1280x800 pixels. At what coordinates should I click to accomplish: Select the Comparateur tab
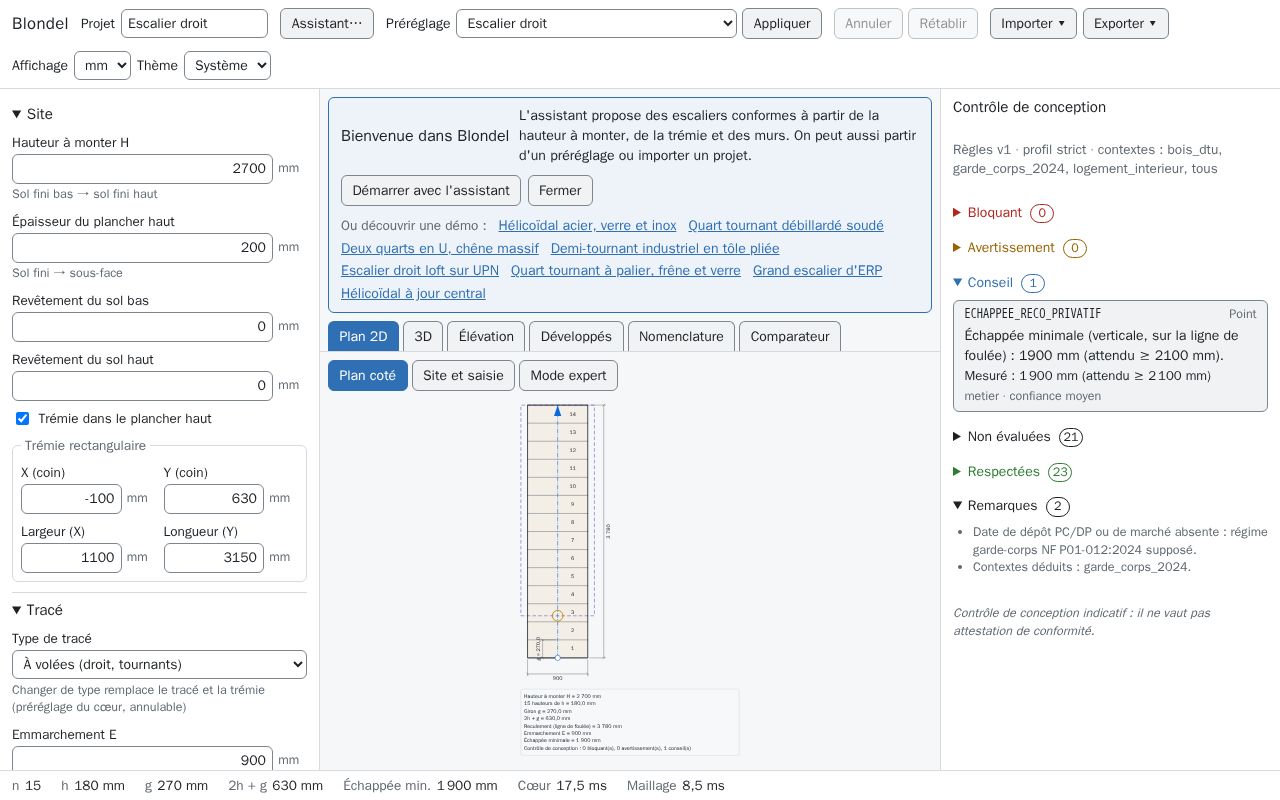point(790,336)
